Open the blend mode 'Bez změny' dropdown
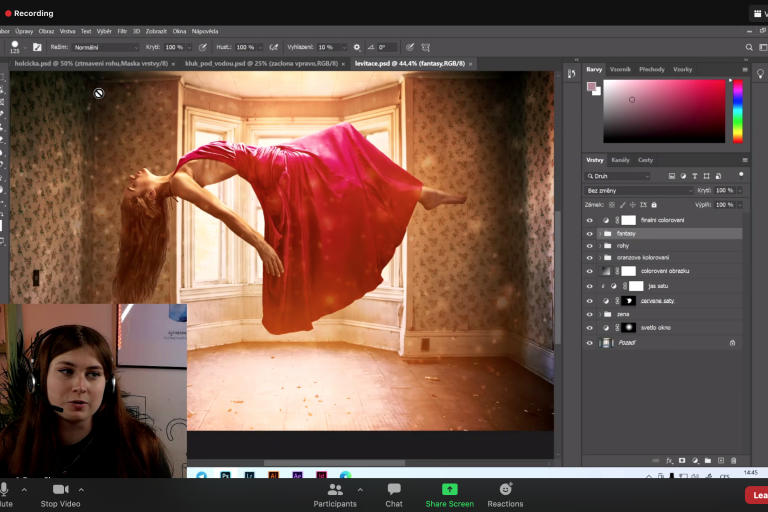Viewport: 768px width, 512px height. pos(639,190)
